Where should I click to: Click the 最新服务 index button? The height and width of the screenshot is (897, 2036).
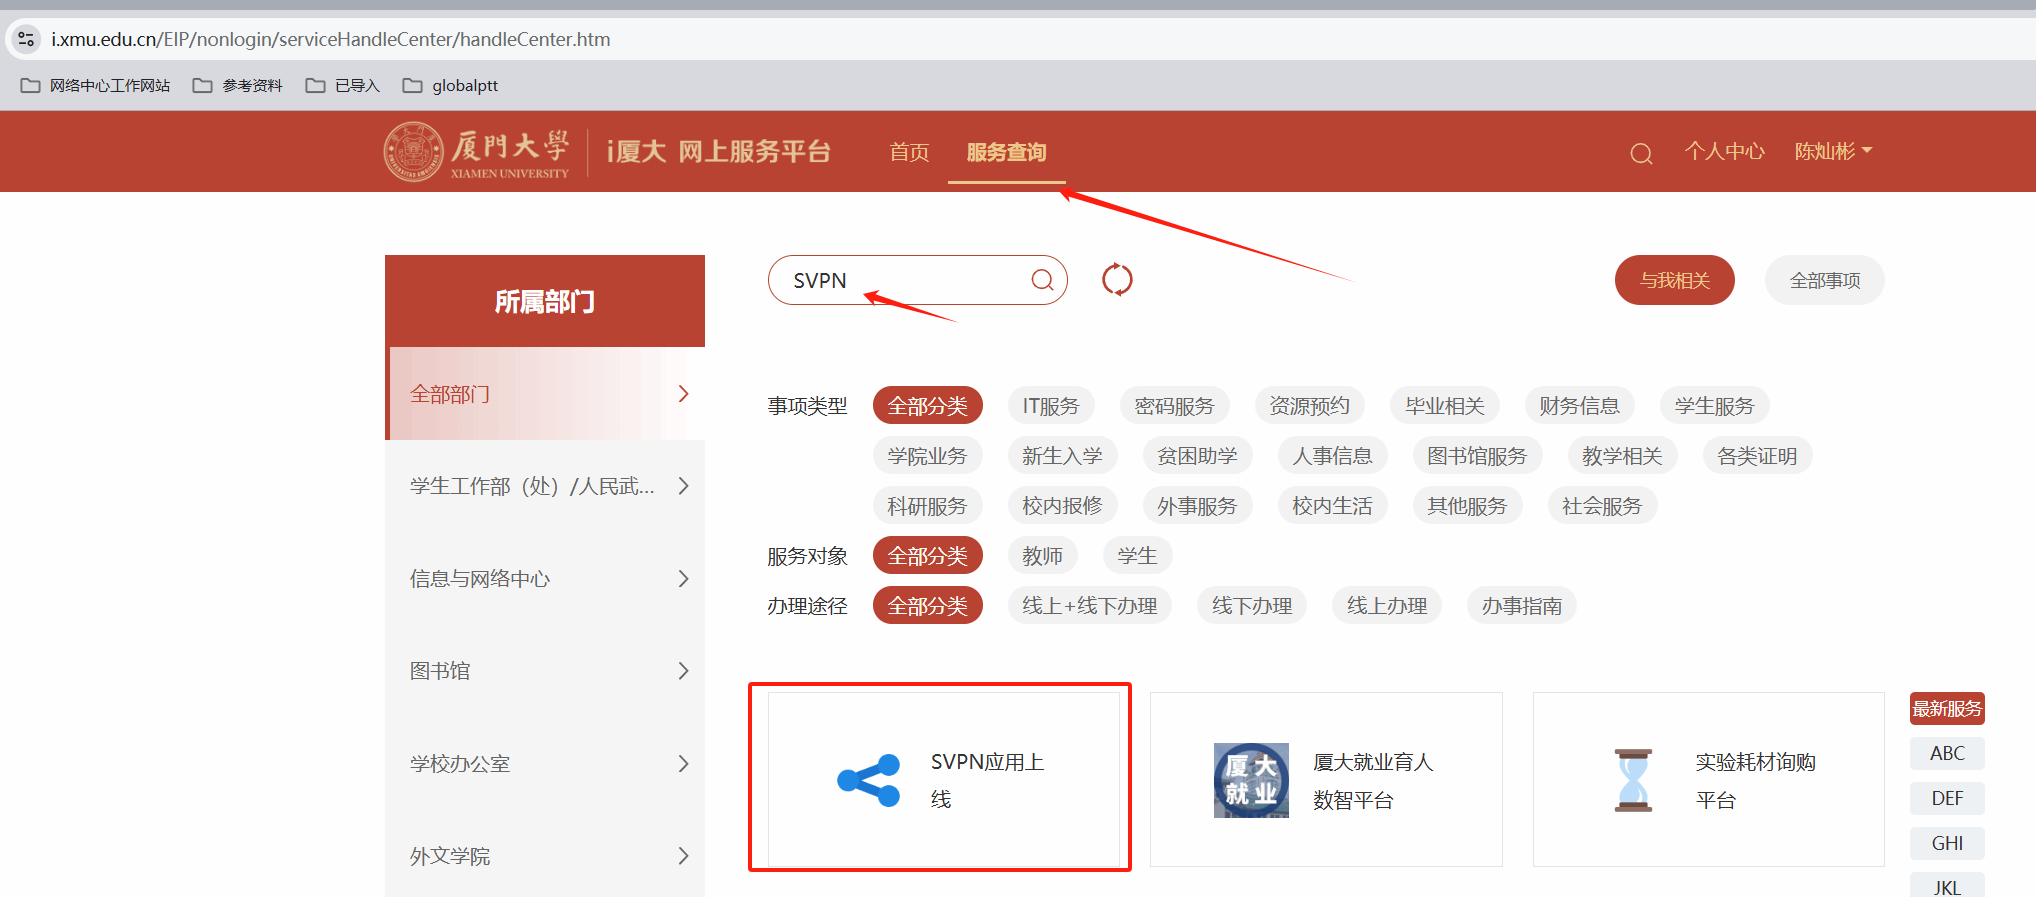(x=1947, y=709)
